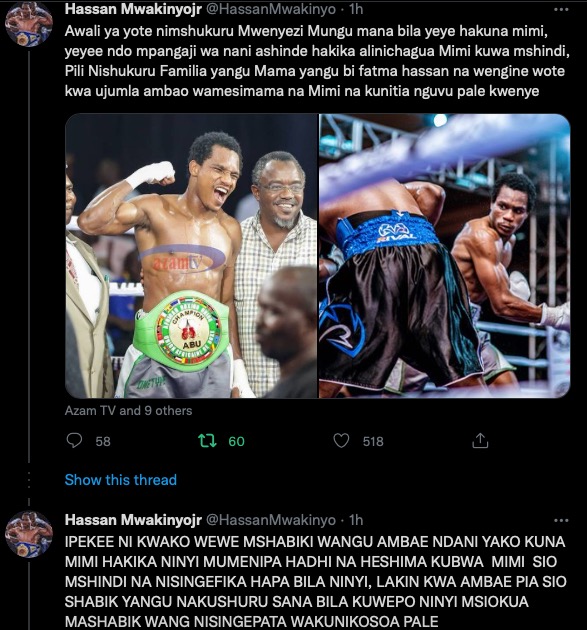Open the share icon under the photos
This screenshot has height=630, width=587.
click(480, 441)
